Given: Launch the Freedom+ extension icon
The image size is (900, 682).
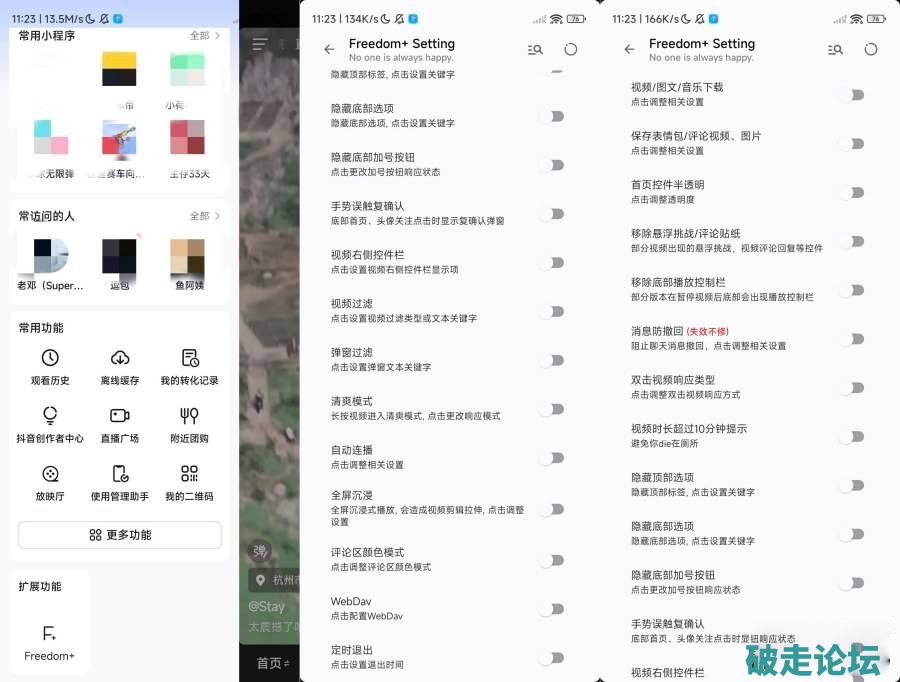Looking at the screenshot, I should click(49, 633).
